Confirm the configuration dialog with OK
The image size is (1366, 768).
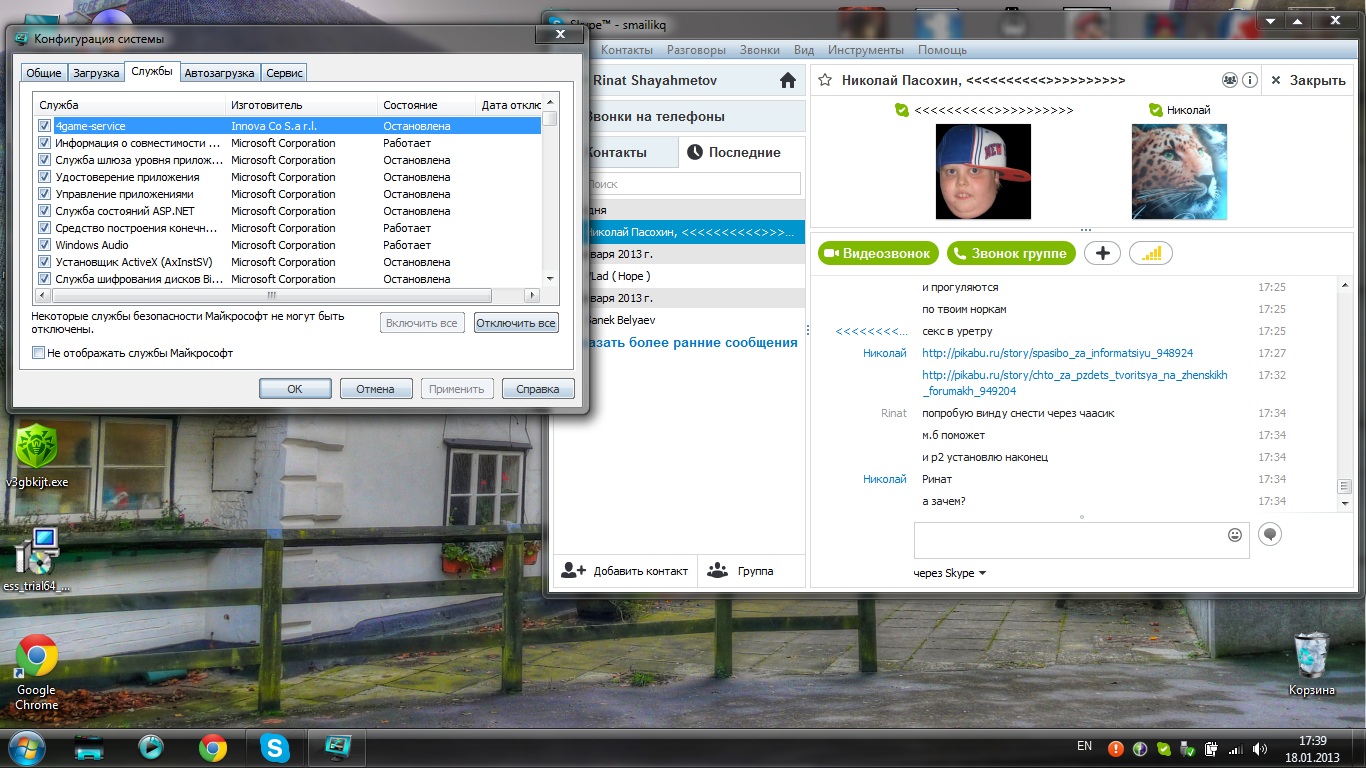(x=295, y=389)
